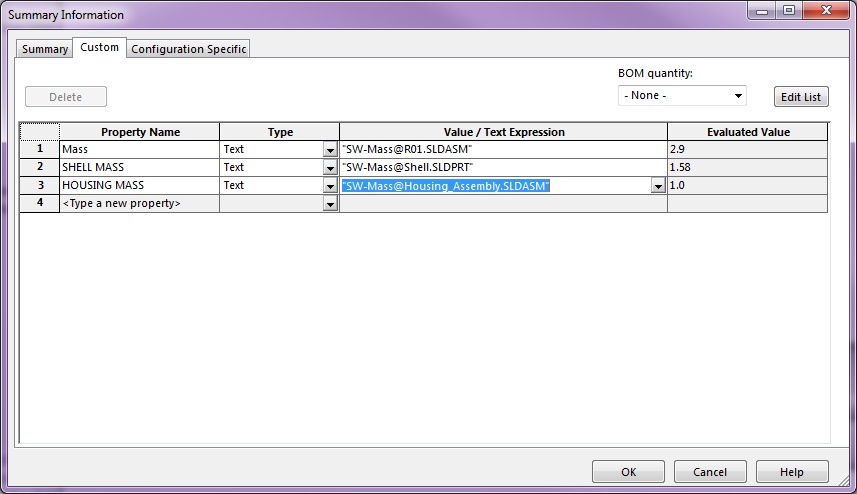Click the SHELL MASS property name cell
This screenshot has width=857, height=494.
[139, 167]
